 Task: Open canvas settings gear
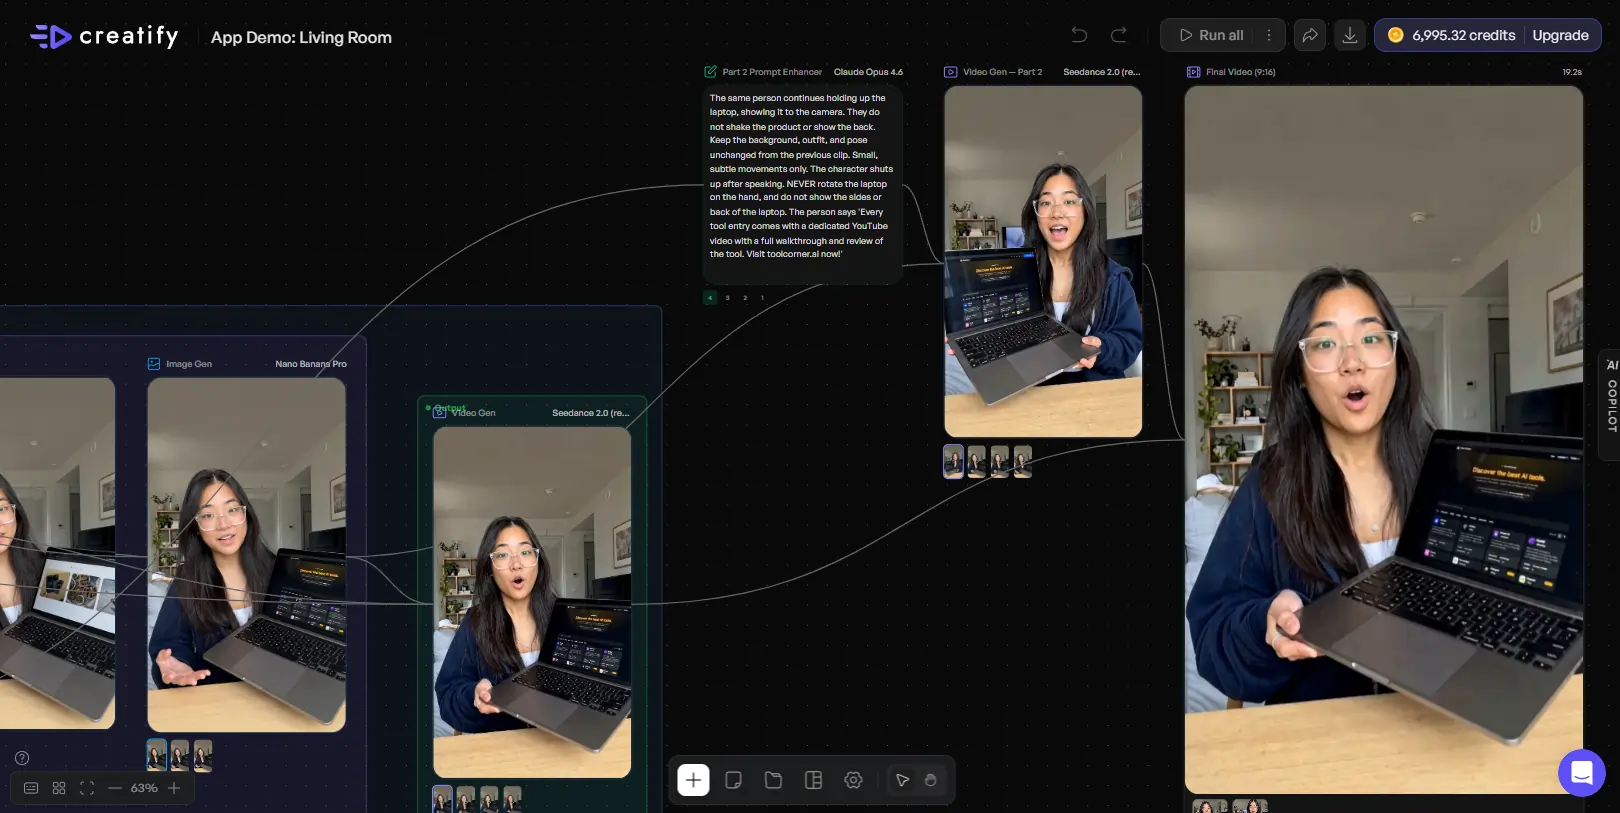coord(853,780)
